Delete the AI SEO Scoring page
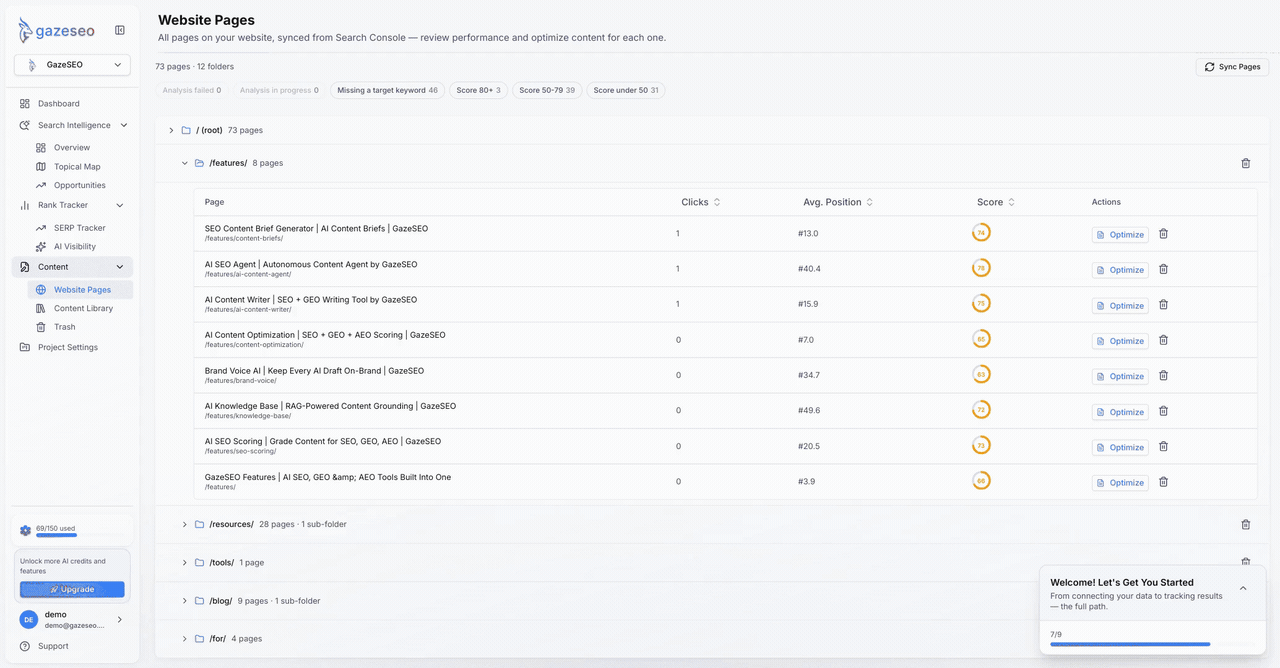The width and height of the screenshot is (1280, 668). click(1163, 447)
